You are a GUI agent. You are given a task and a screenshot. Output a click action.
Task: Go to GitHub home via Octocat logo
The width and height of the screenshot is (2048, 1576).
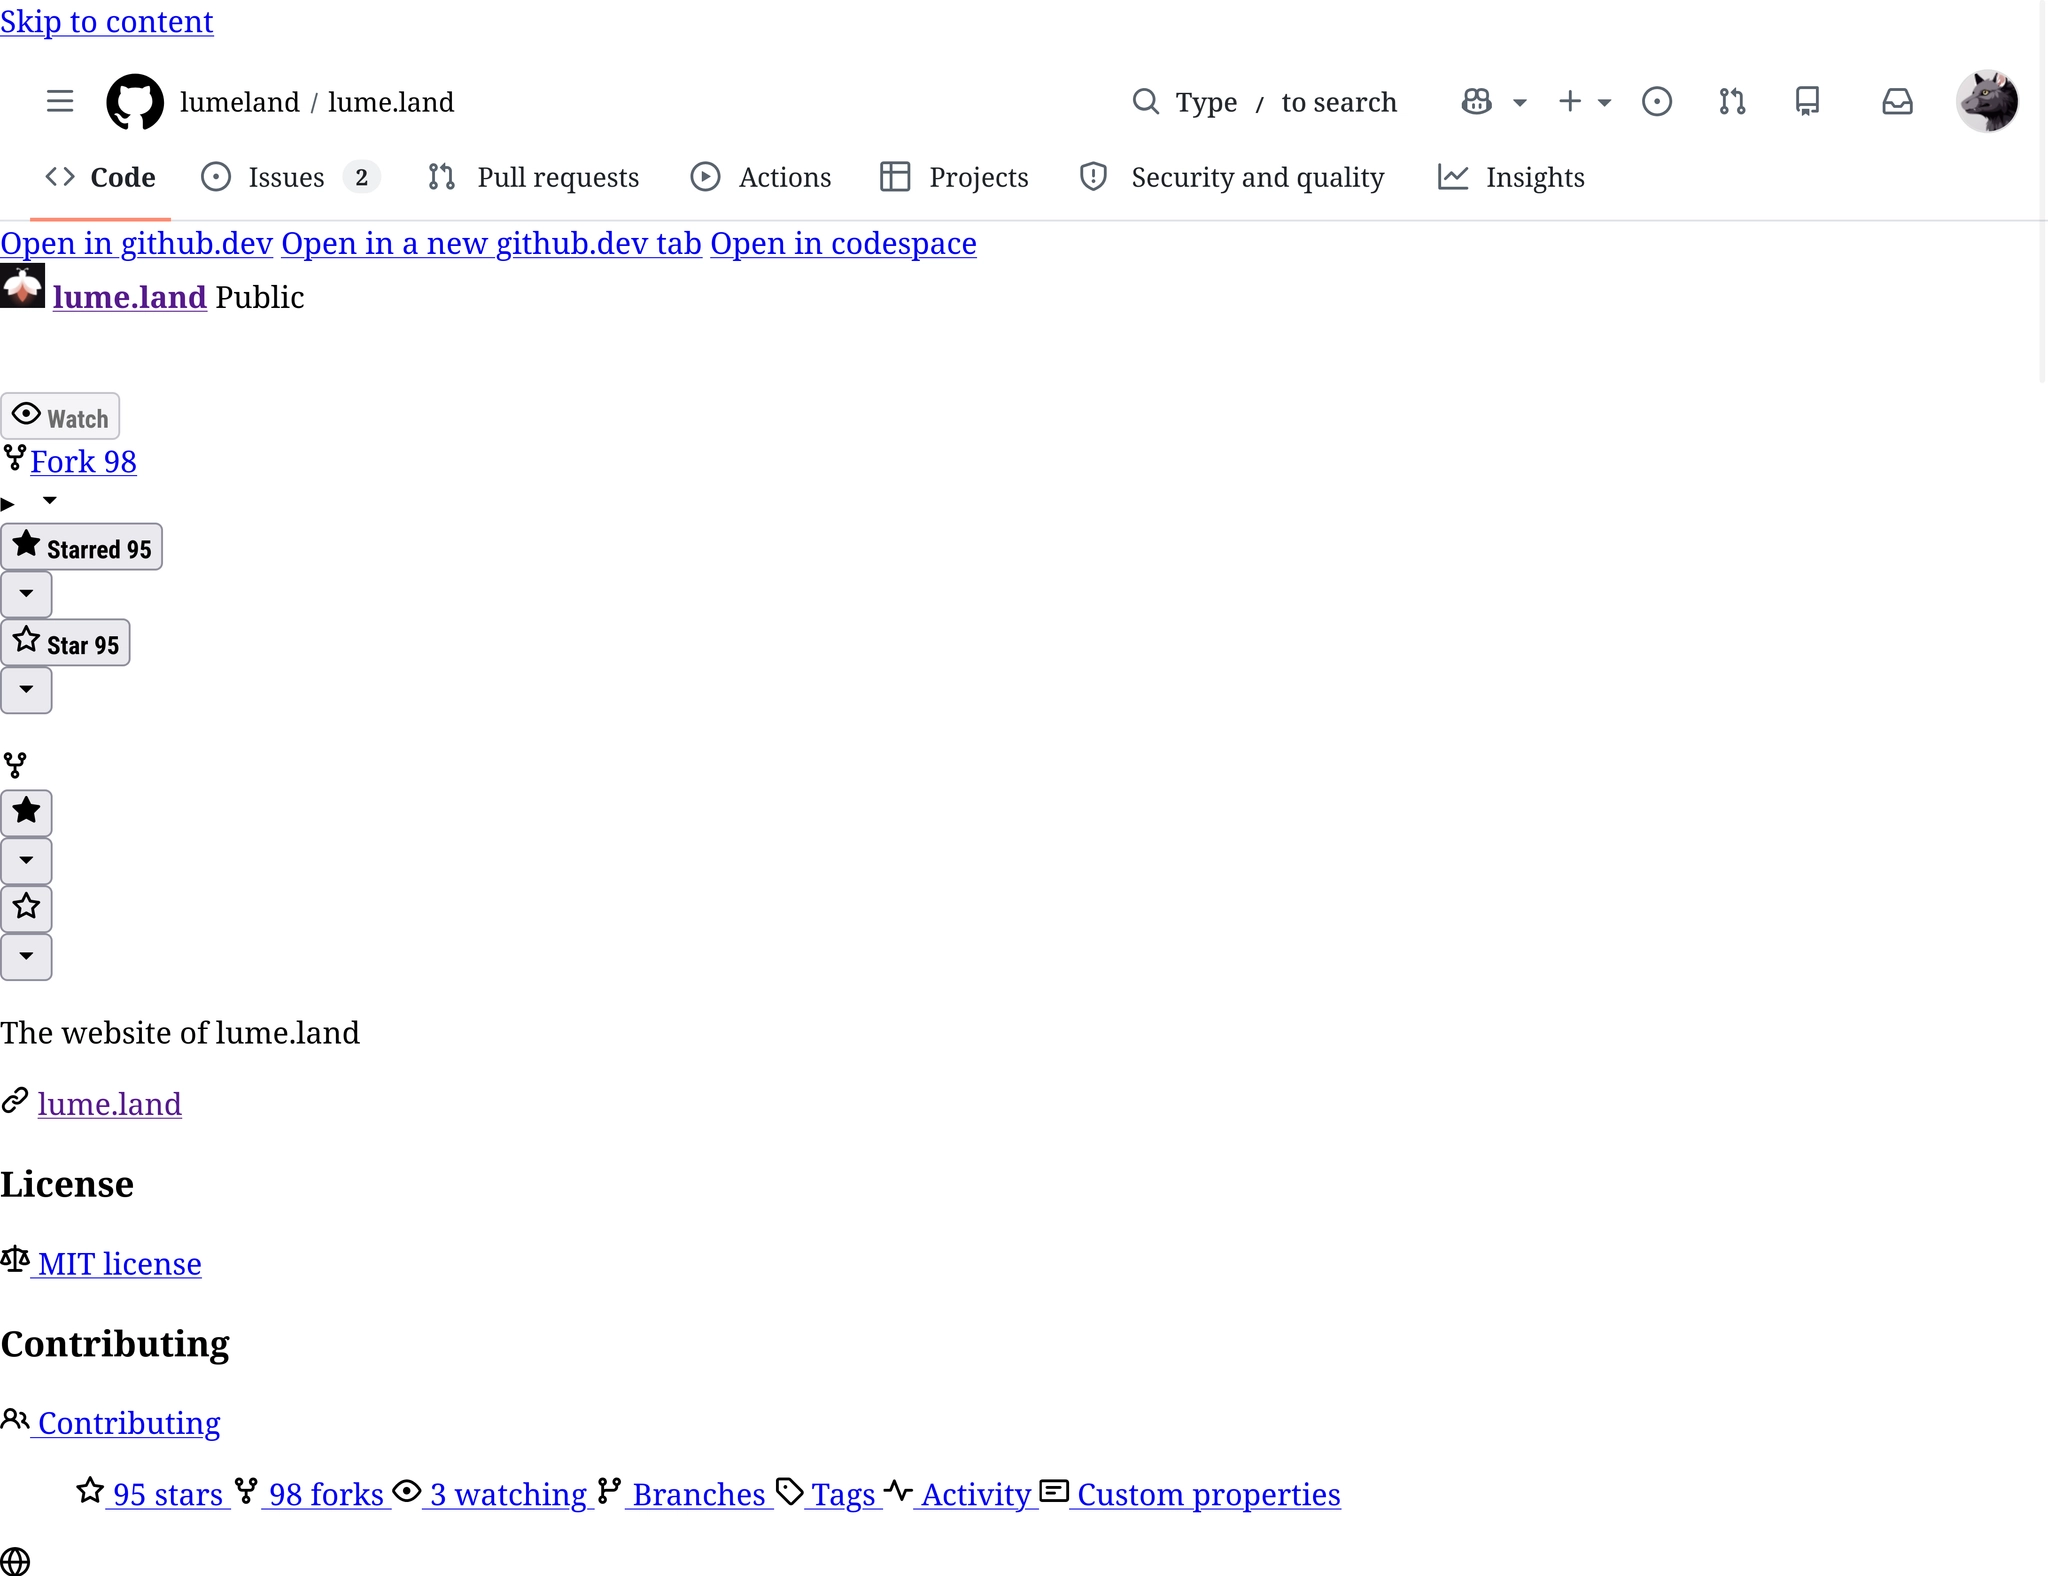point(135,101)
